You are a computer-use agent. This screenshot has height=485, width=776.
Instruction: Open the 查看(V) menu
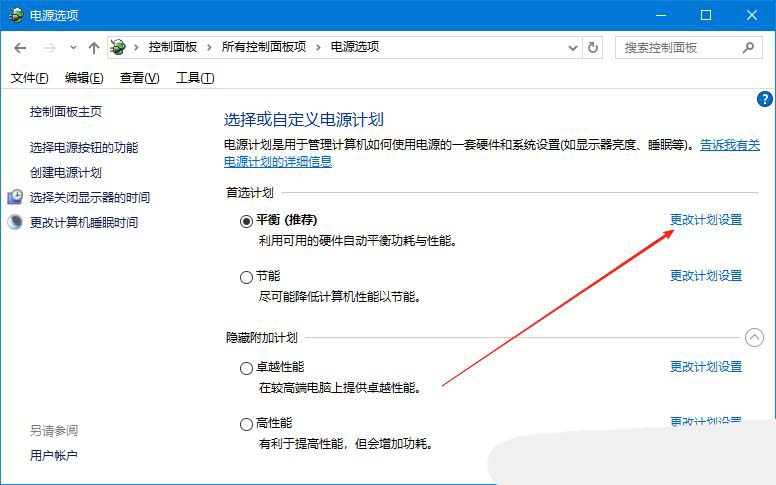point(140,78)
